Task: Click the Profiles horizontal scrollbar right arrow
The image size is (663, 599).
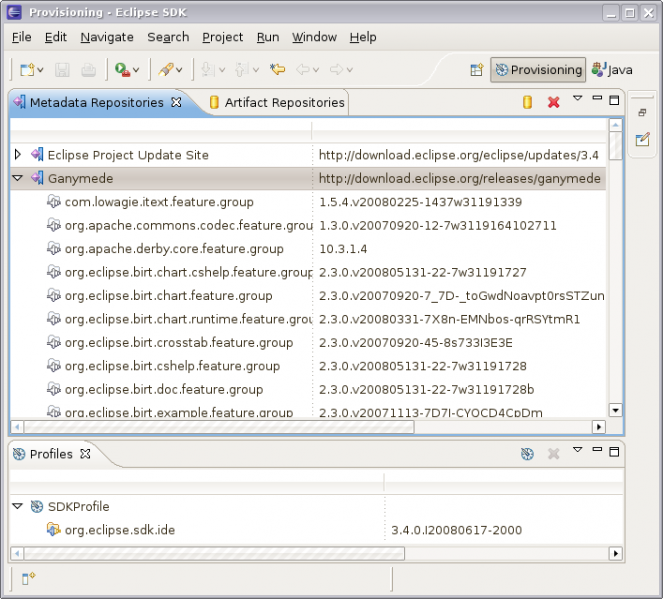Action: click(x=616, y=553)
